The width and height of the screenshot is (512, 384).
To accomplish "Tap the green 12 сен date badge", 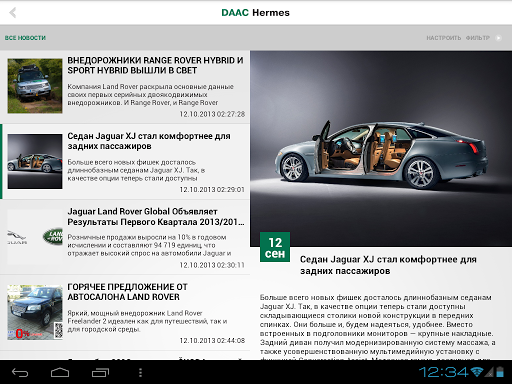I will click(x=275, y=247).
